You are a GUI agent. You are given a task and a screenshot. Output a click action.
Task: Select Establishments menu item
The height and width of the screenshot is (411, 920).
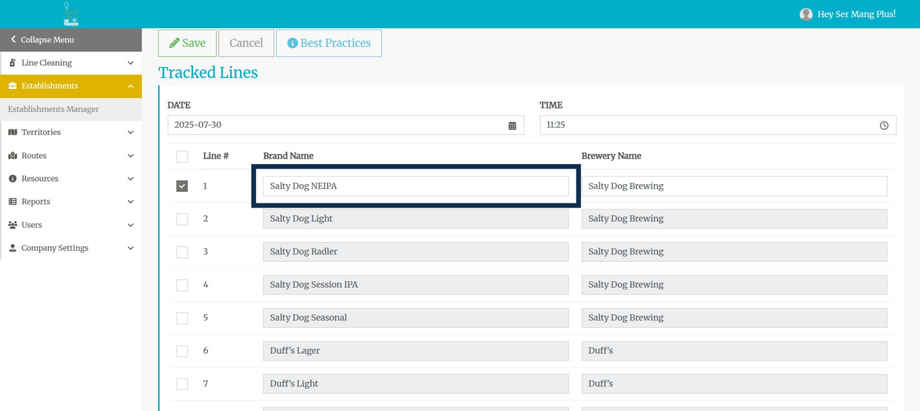71,86
